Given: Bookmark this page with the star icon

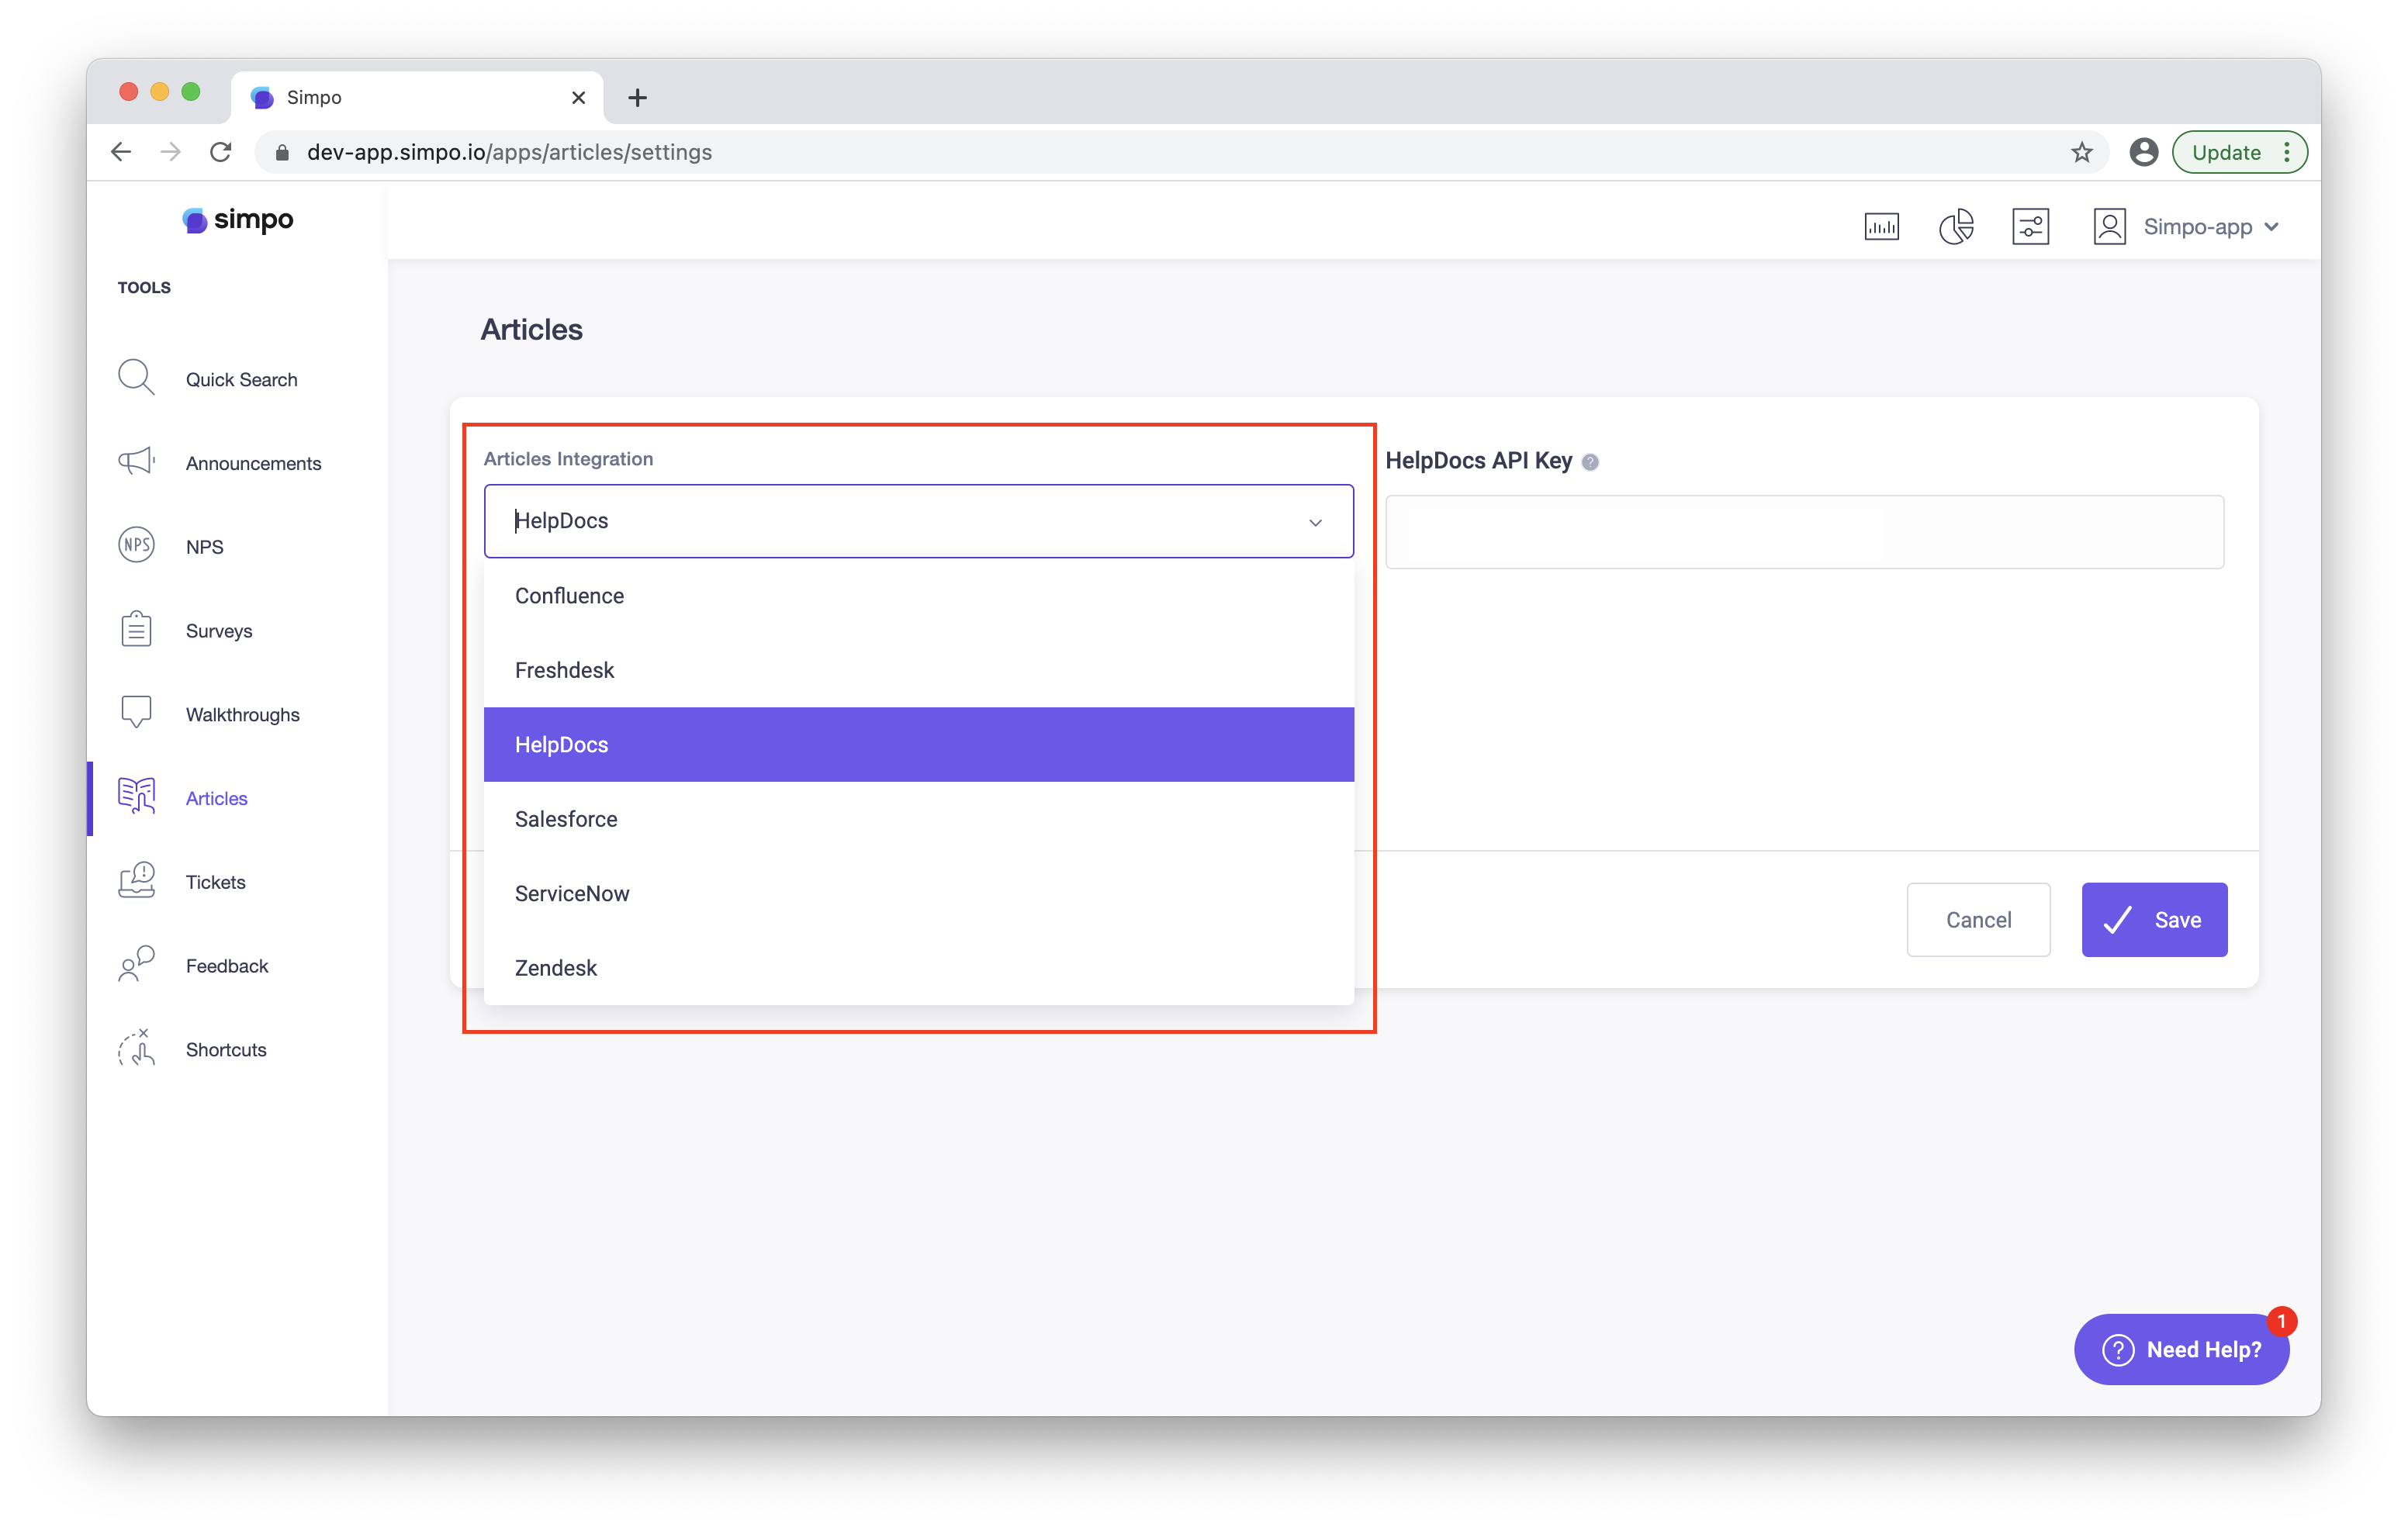Looking at the screenshot, I should [x=2081, y=152].
